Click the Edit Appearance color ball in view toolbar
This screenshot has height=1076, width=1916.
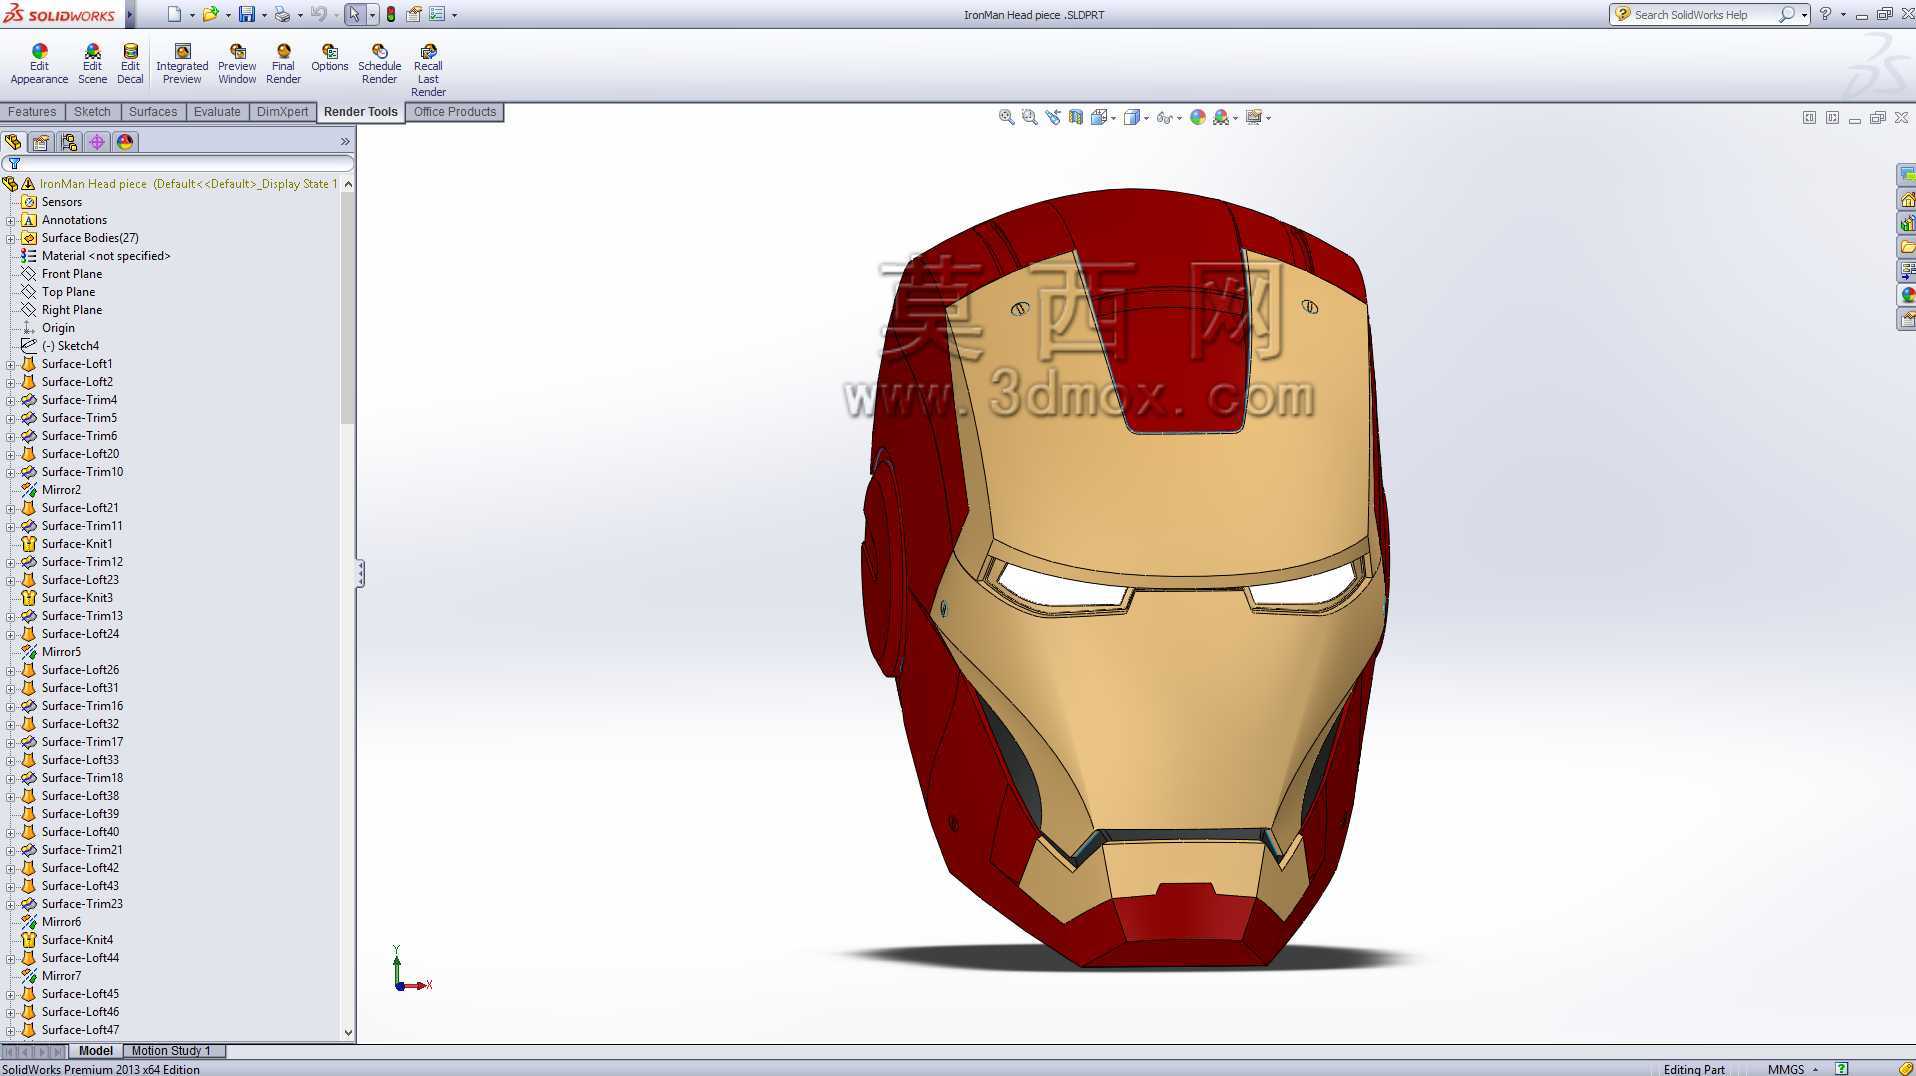pos(1198,117)
